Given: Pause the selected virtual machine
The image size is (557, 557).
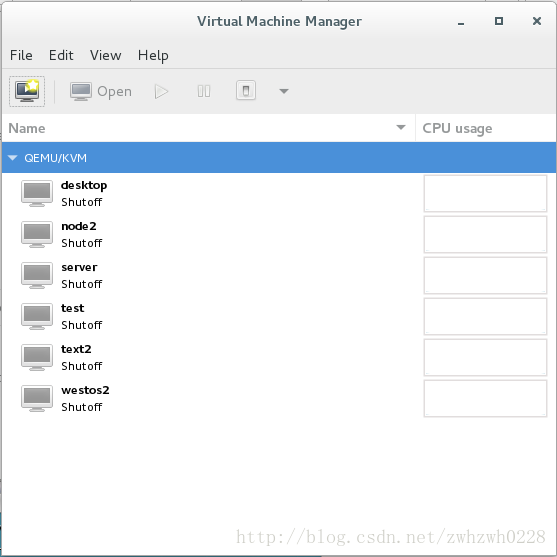Looking at the screenshot, I should click(204, 92).
